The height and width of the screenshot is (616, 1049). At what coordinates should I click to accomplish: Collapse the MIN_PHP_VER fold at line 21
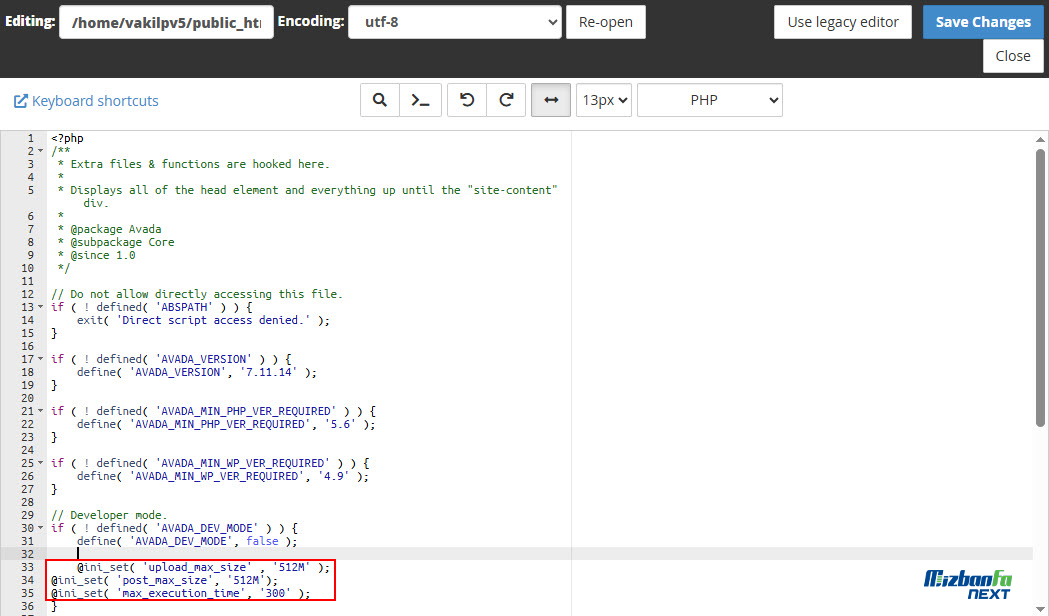point(40,411)
